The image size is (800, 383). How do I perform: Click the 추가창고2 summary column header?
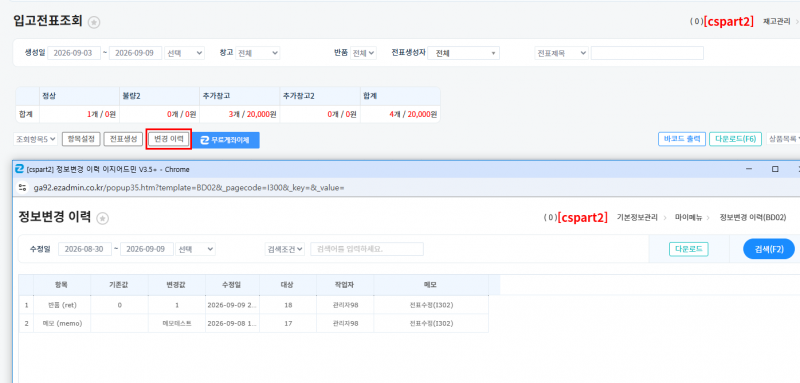(x=320, y=95)
